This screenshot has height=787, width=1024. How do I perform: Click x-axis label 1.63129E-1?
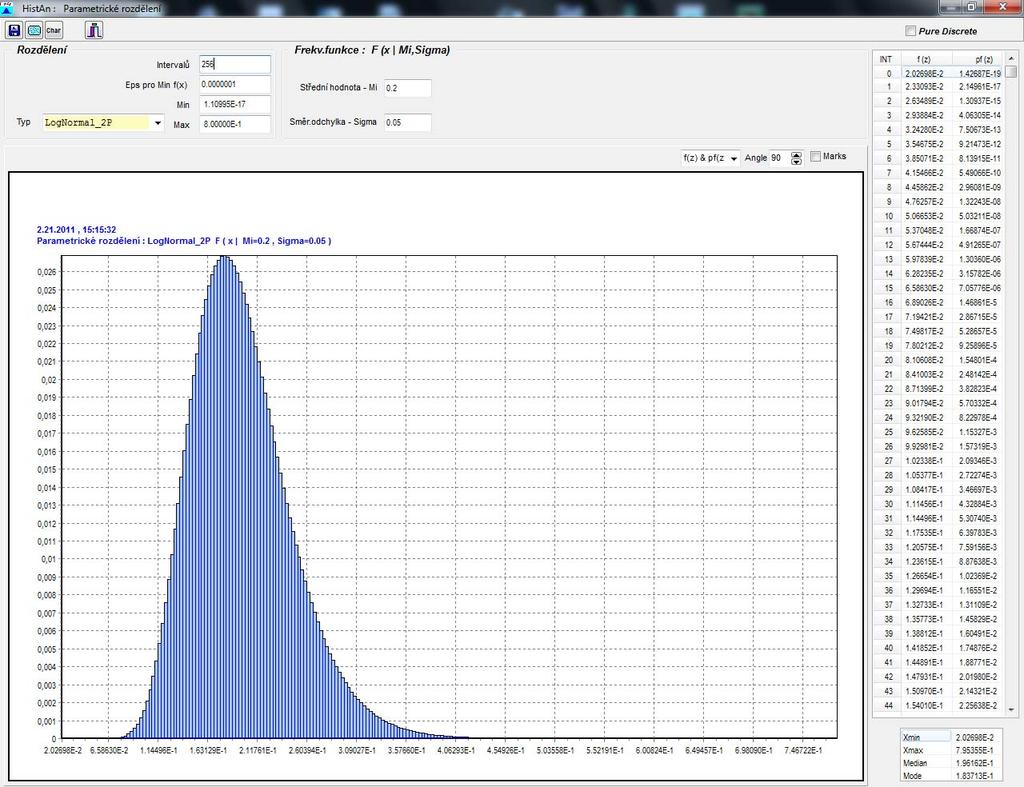pos(208,751)
